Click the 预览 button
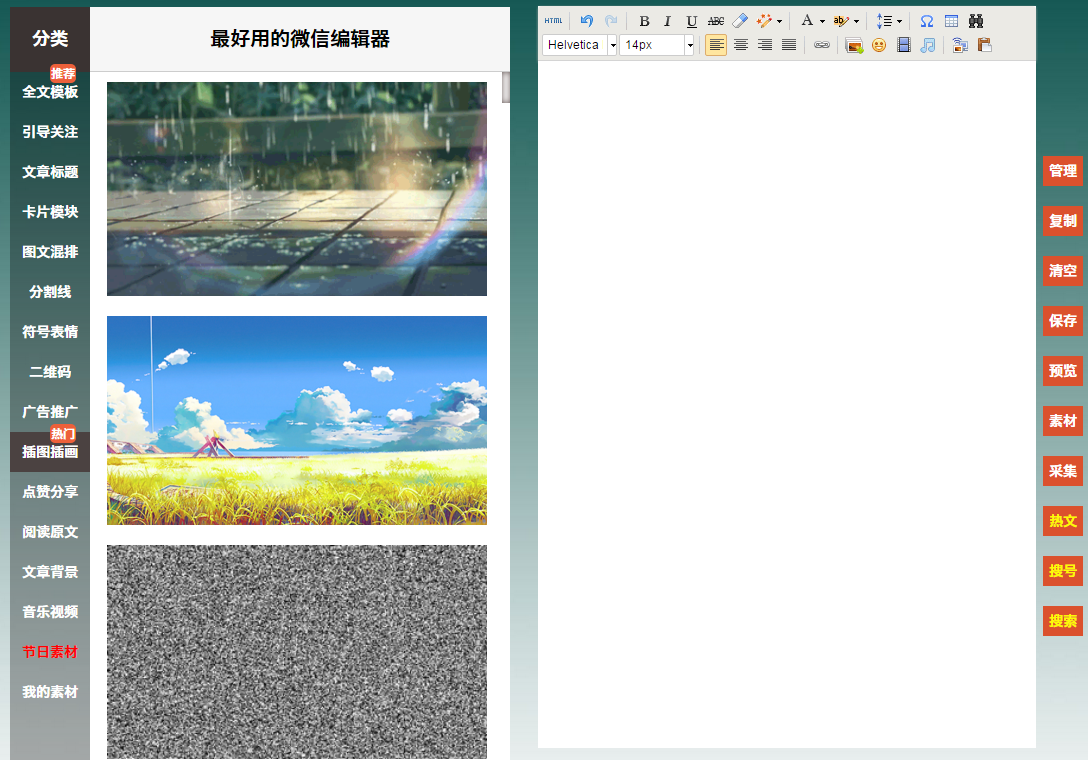Image resolution: width=1088 pixels, height=760 pixels. point(1062,371)
